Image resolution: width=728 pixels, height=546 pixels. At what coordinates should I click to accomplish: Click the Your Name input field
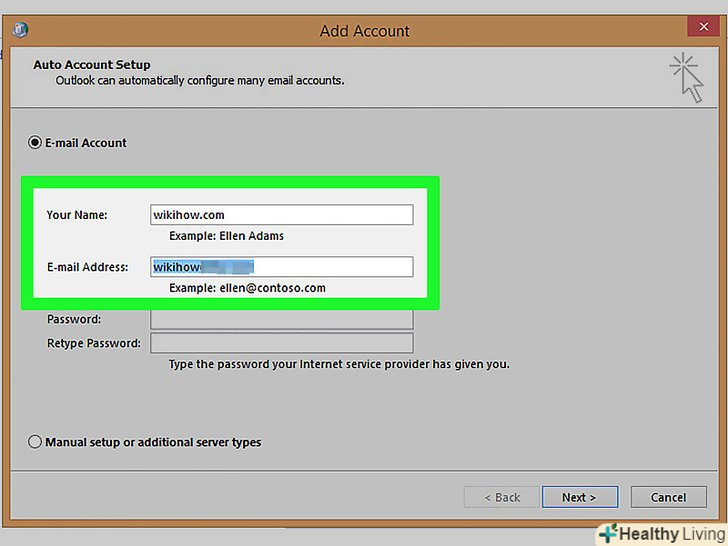pyautogui.click(x=281, y=214)
